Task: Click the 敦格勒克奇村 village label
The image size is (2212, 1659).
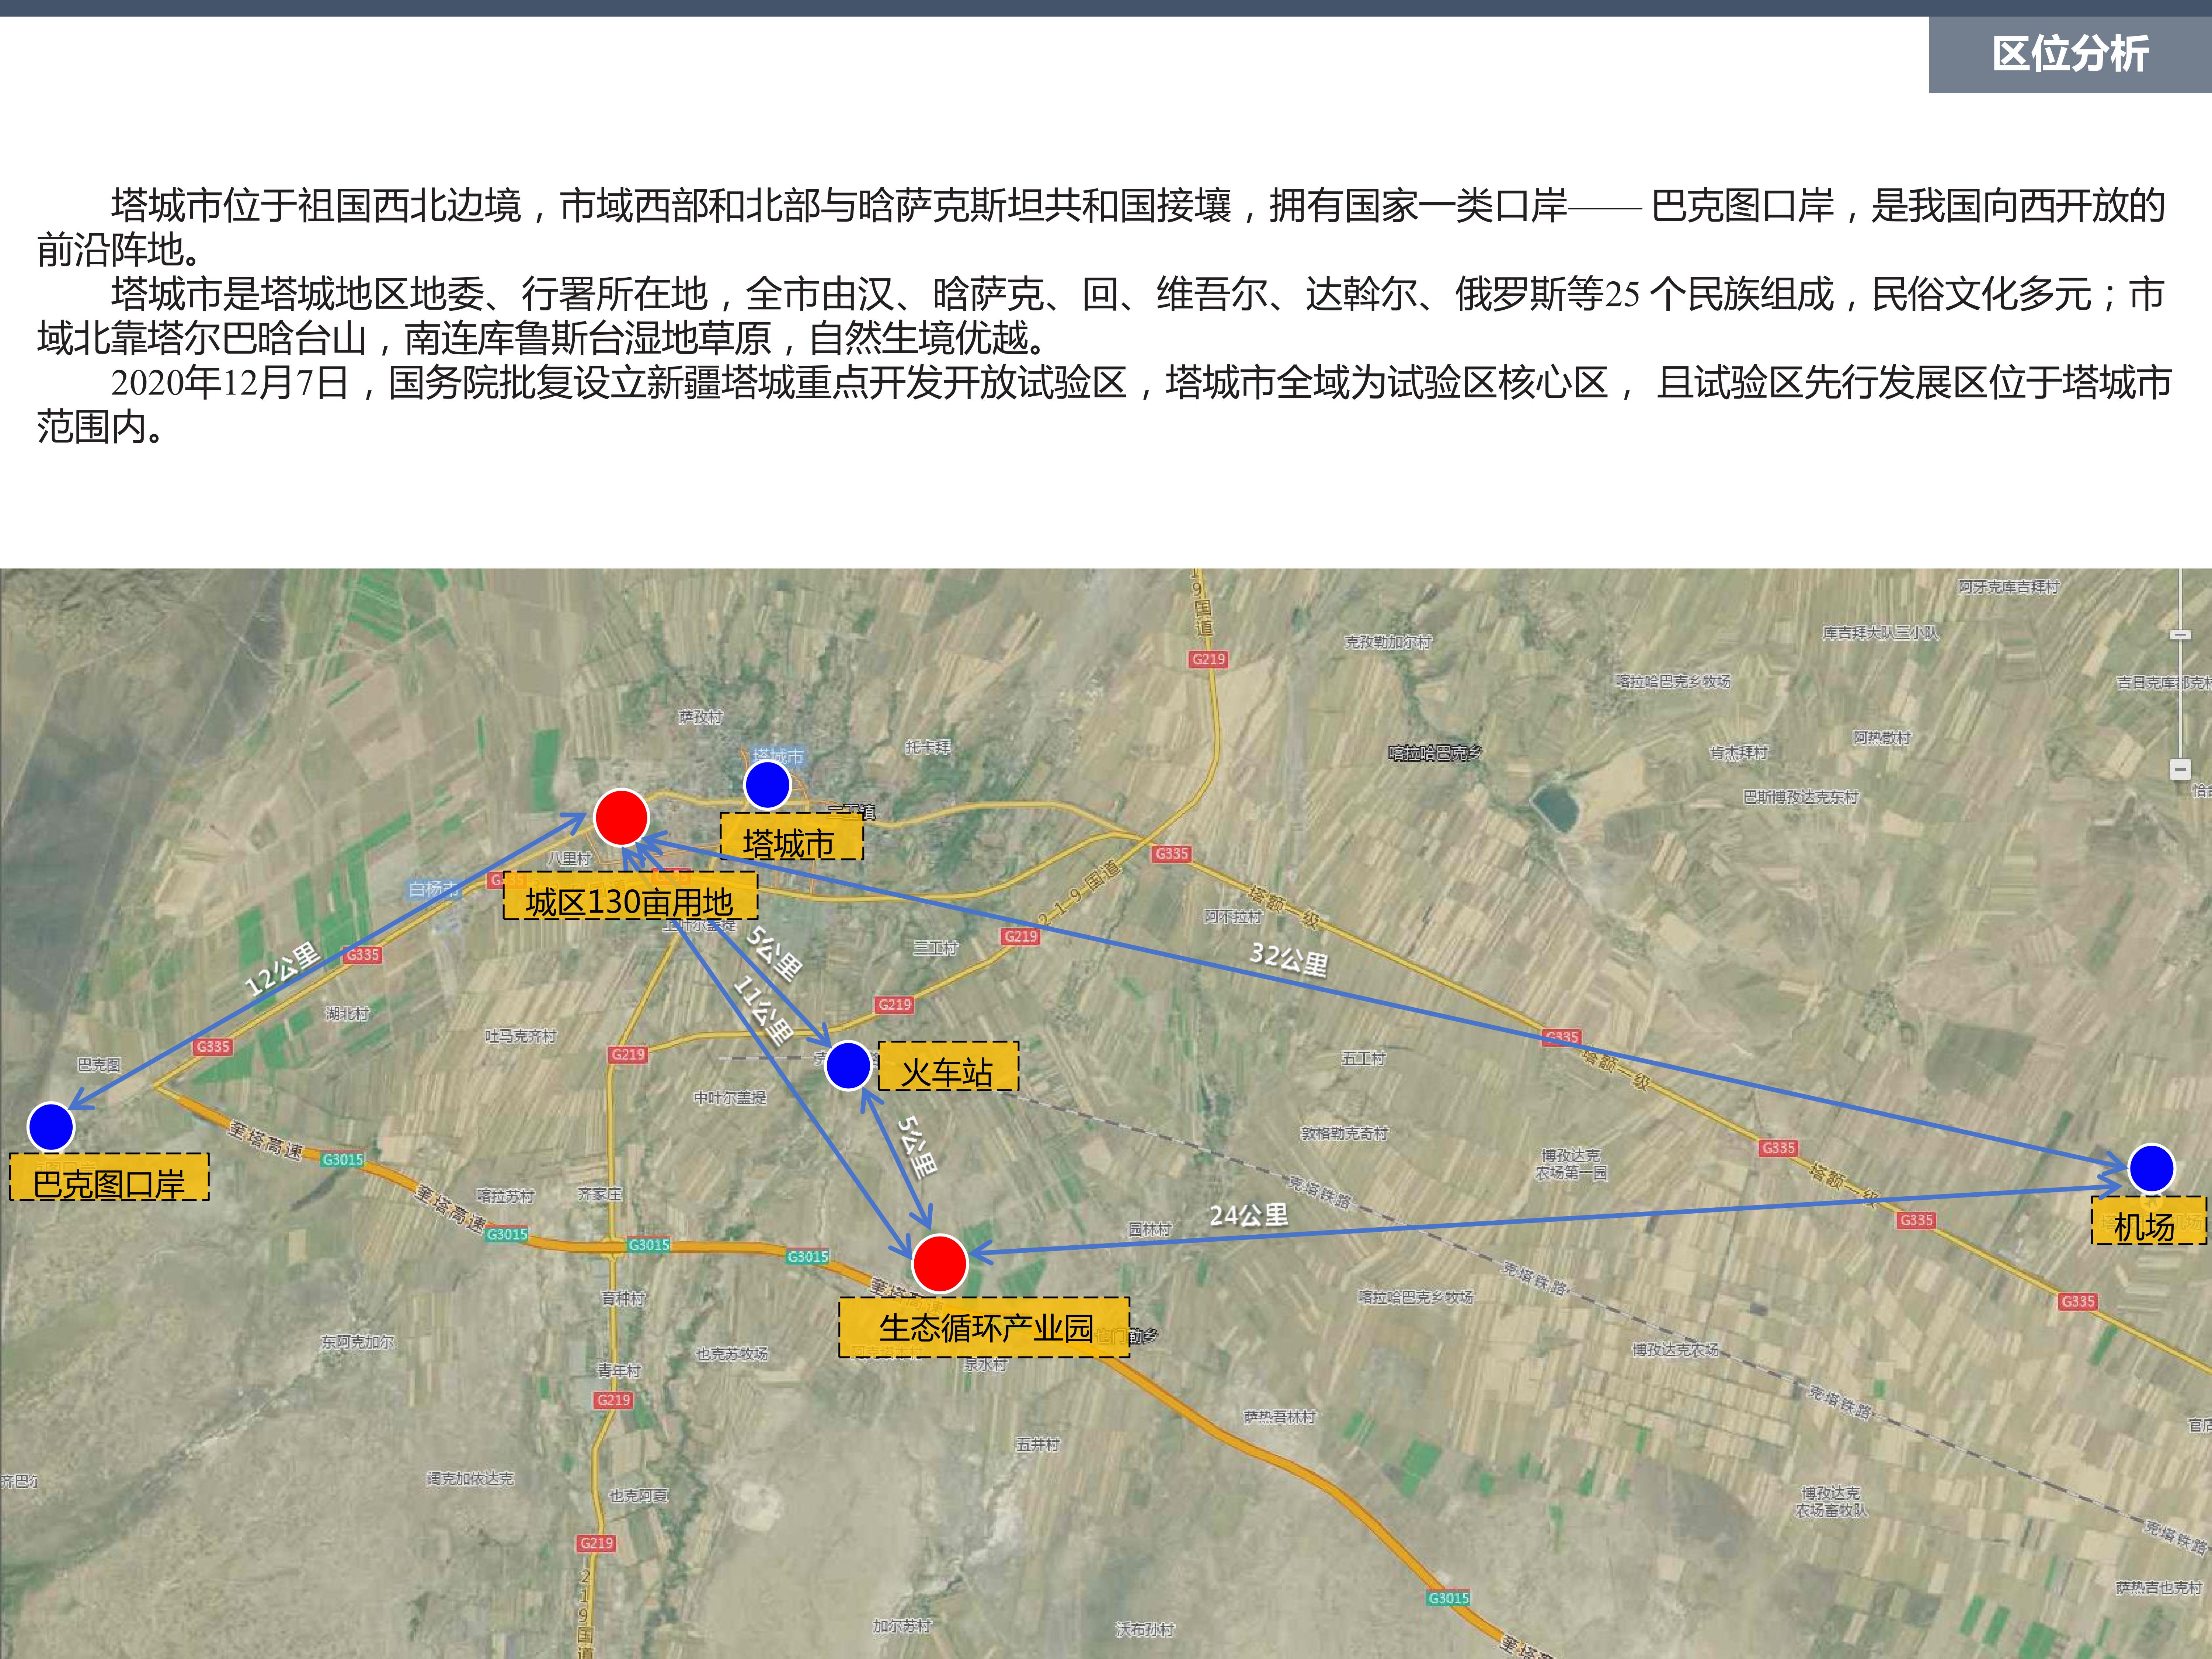Action: pos(1344,1133)
